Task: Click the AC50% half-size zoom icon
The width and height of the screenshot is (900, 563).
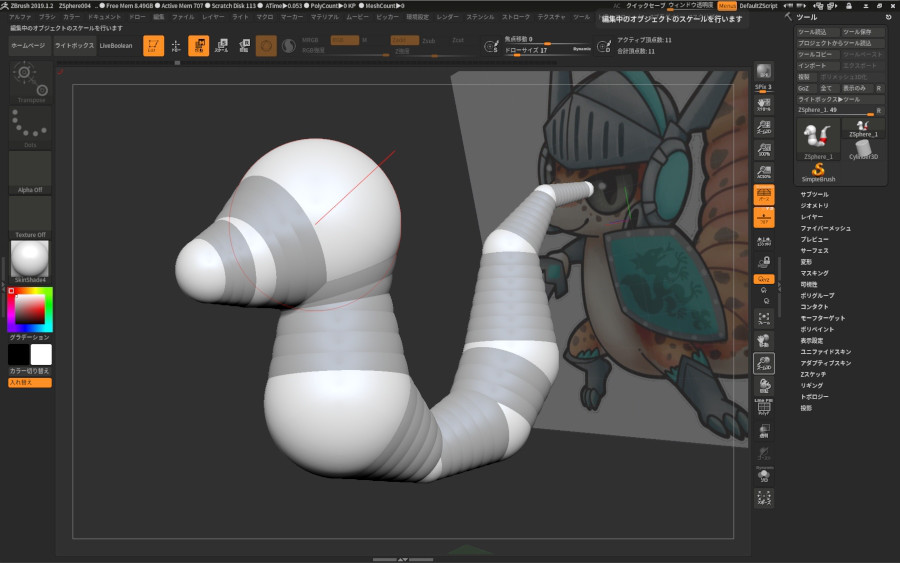Action: click(x=764, y=172)
